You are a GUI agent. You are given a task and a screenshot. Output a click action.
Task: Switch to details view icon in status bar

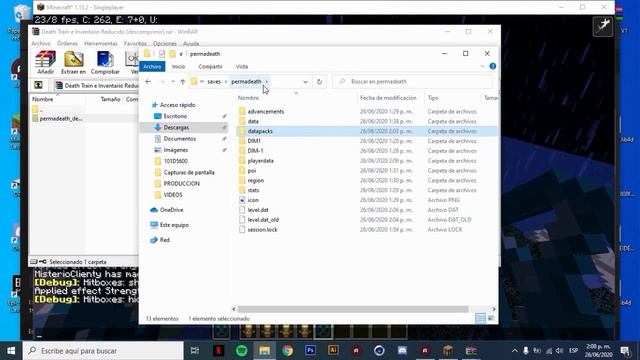[480, 318]
